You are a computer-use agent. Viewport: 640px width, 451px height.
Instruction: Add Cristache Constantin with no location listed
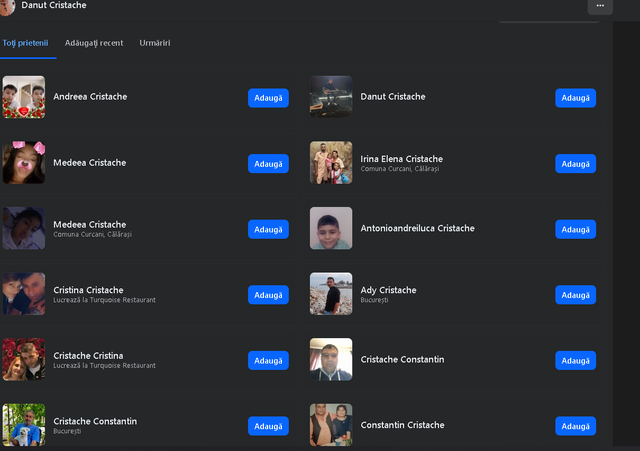click(575, 360)
